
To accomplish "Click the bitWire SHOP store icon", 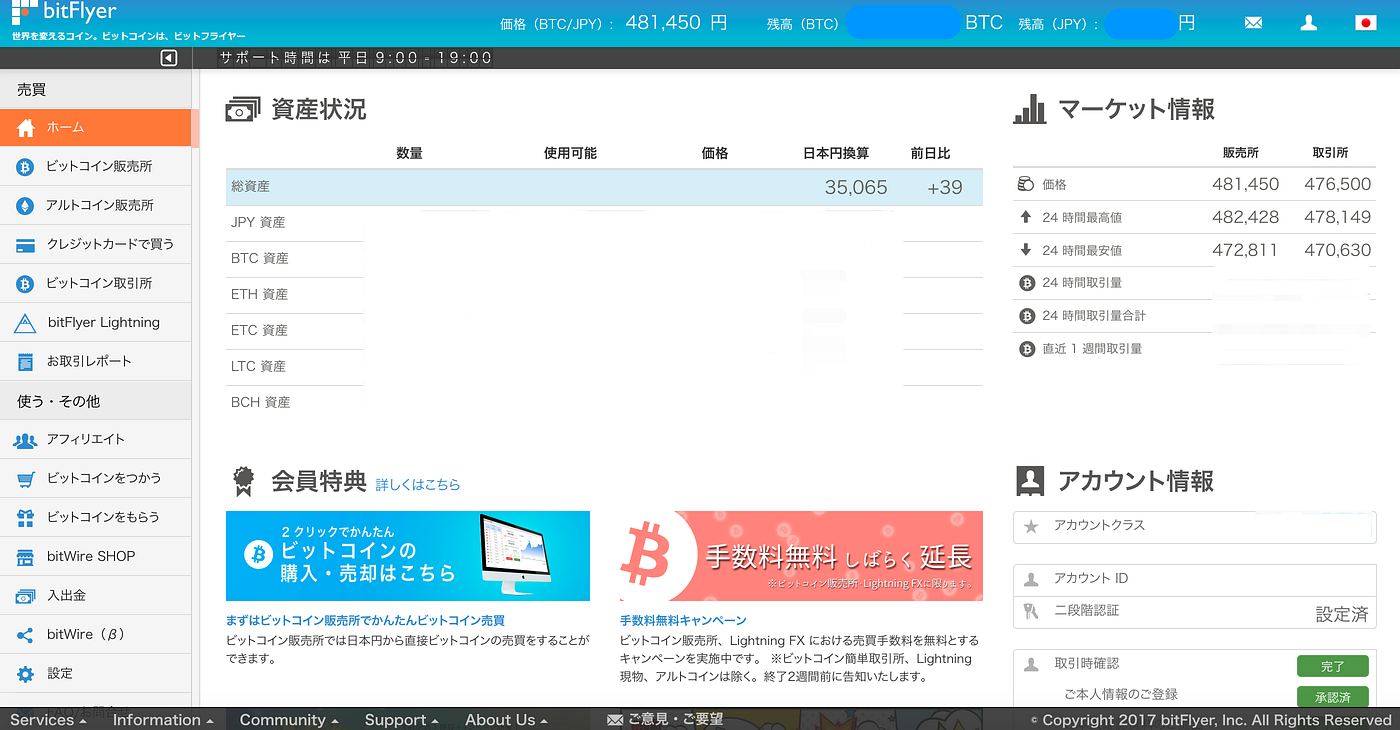I will click(x=26, y=556).
